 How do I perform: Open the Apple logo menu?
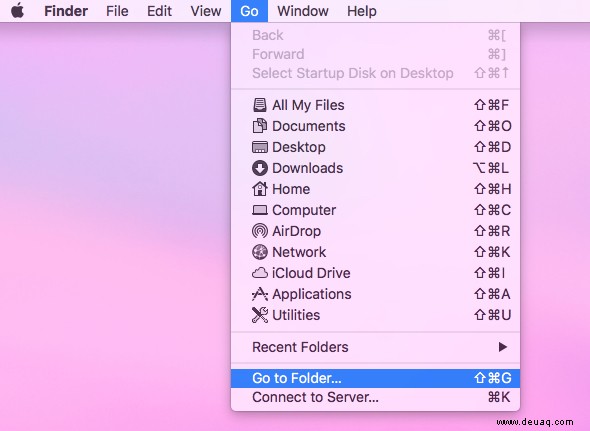pyautogui.click(x=17, y=11)
